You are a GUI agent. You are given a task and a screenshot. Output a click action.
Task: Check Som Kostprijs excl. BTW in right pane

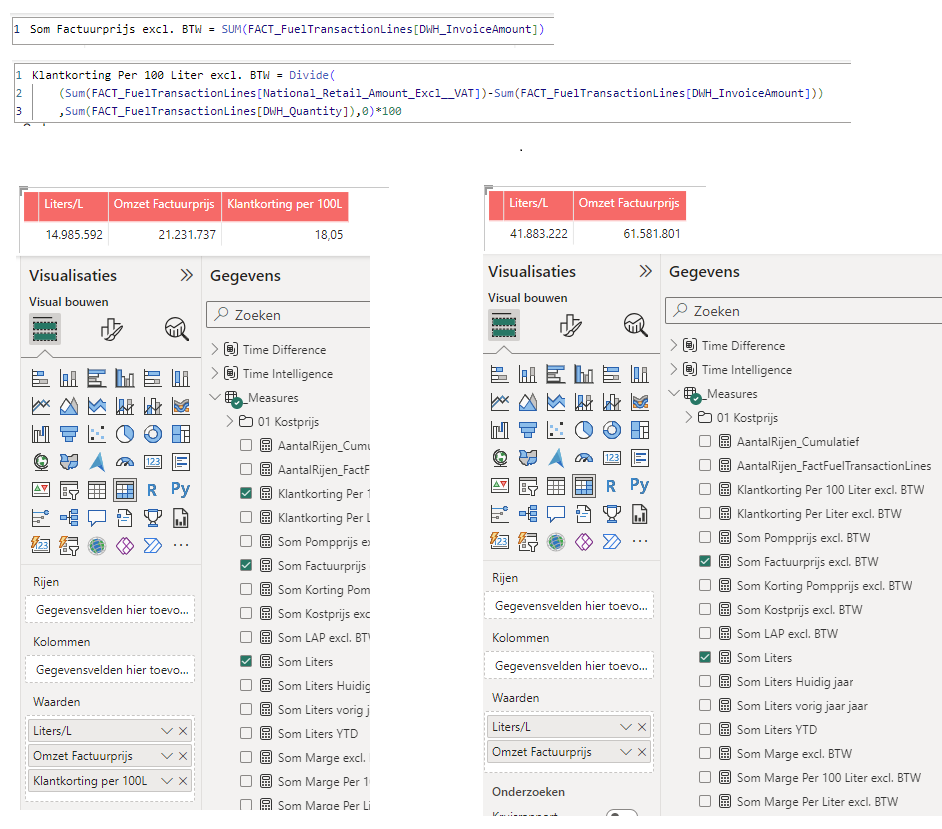(705, 609)
